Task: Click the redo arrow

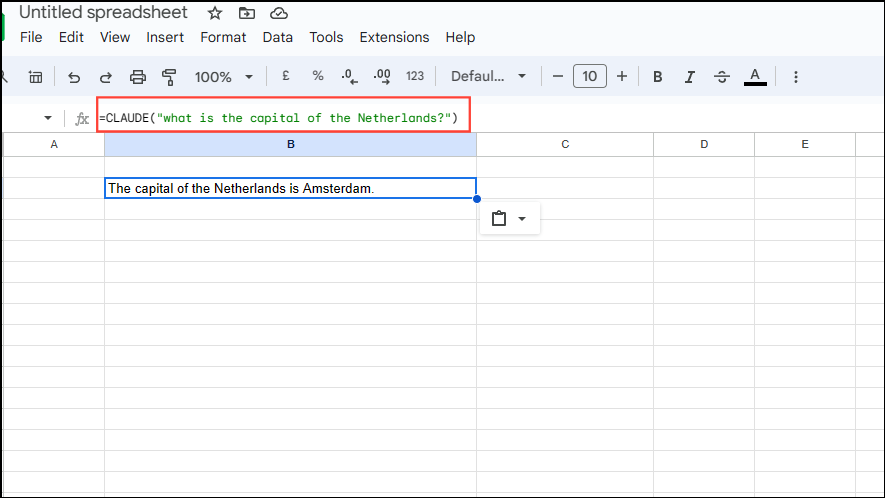Action: [x=106, y=77]
